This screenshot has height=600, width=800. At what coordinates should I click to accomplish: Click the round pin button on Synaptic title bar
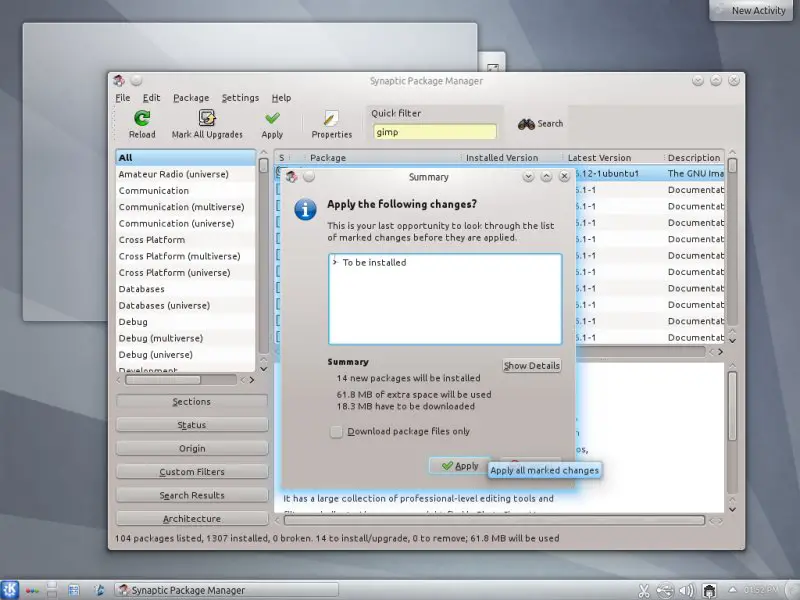(x=136, y=80)
